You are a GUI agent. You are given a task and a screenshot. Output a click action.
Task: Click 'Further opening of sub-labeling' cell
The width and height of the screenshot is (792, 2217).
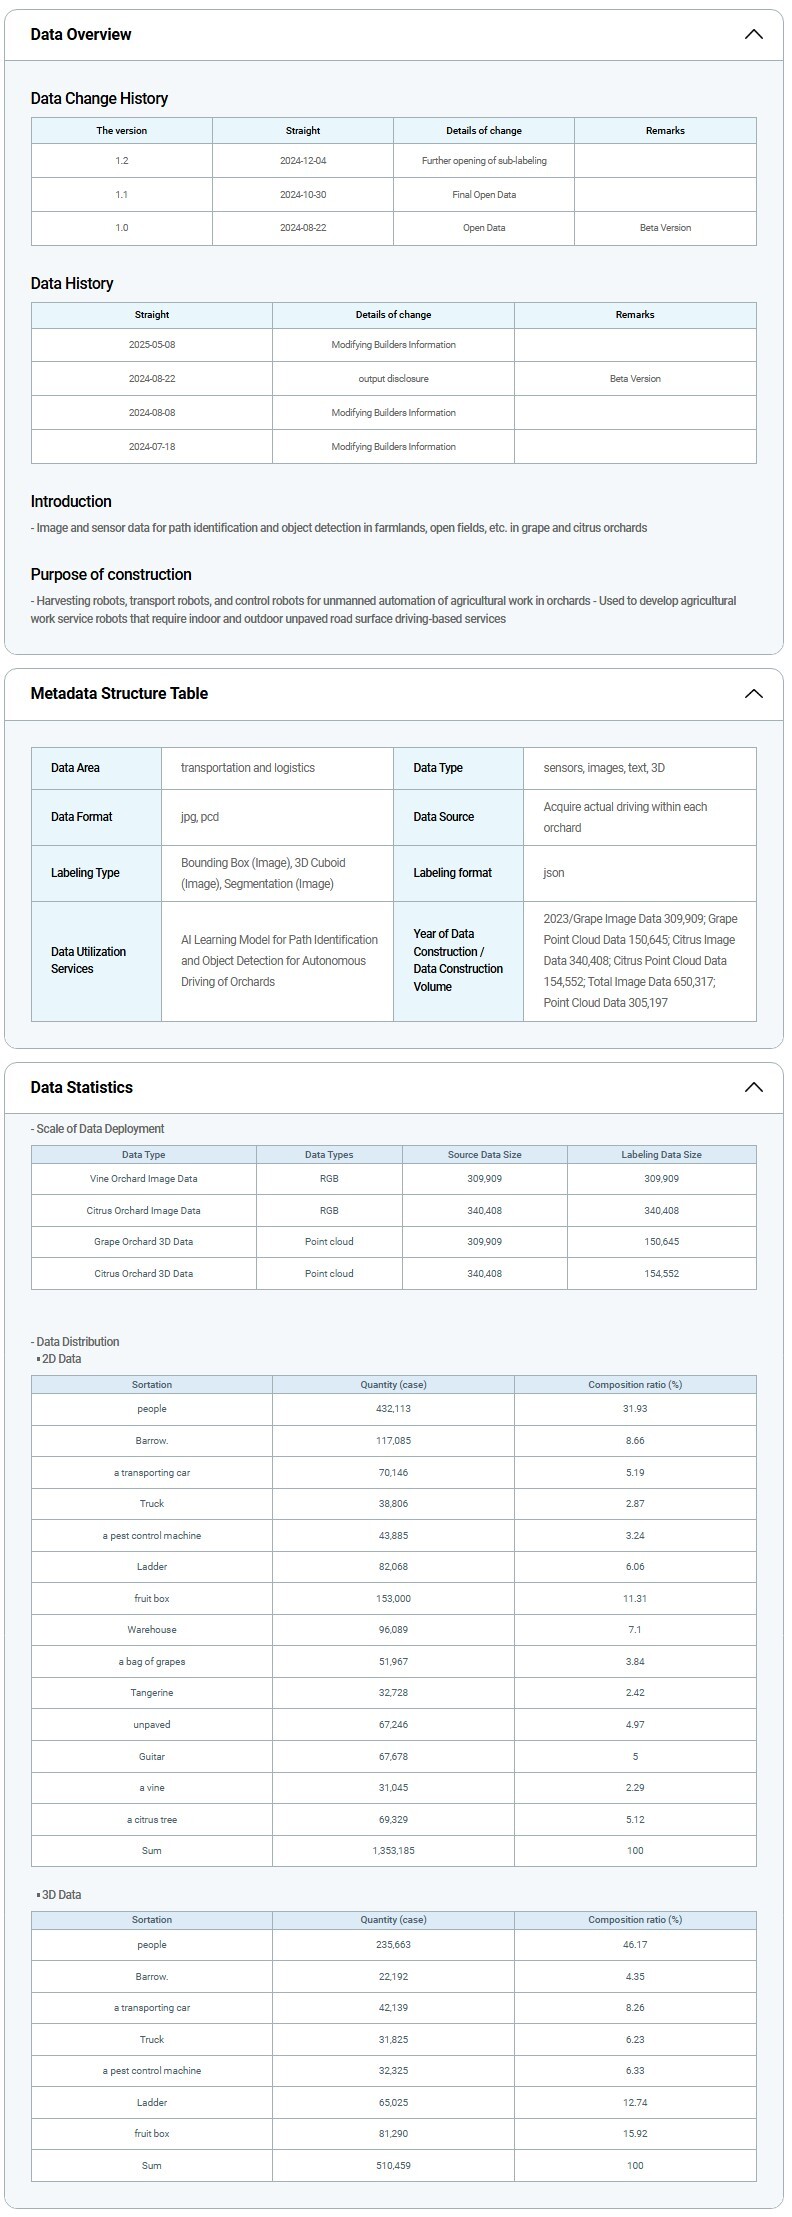484,161
